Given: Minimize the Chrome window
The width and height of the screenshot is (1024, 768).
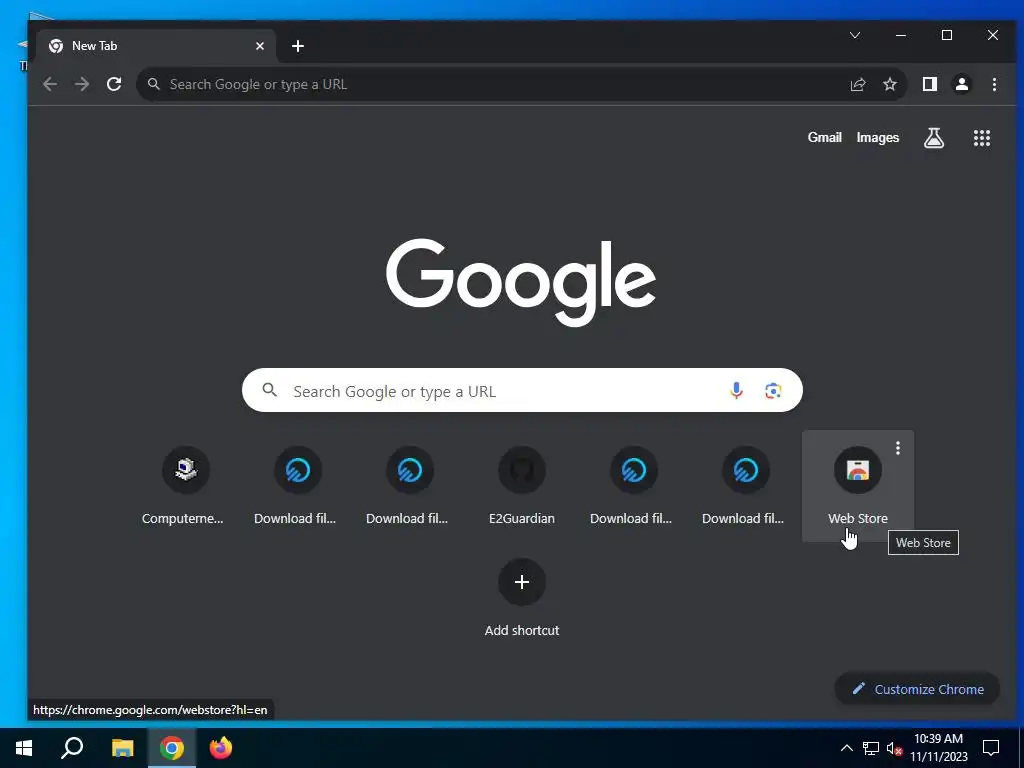Looking at the screenshot, I should (x=901, y=35).
